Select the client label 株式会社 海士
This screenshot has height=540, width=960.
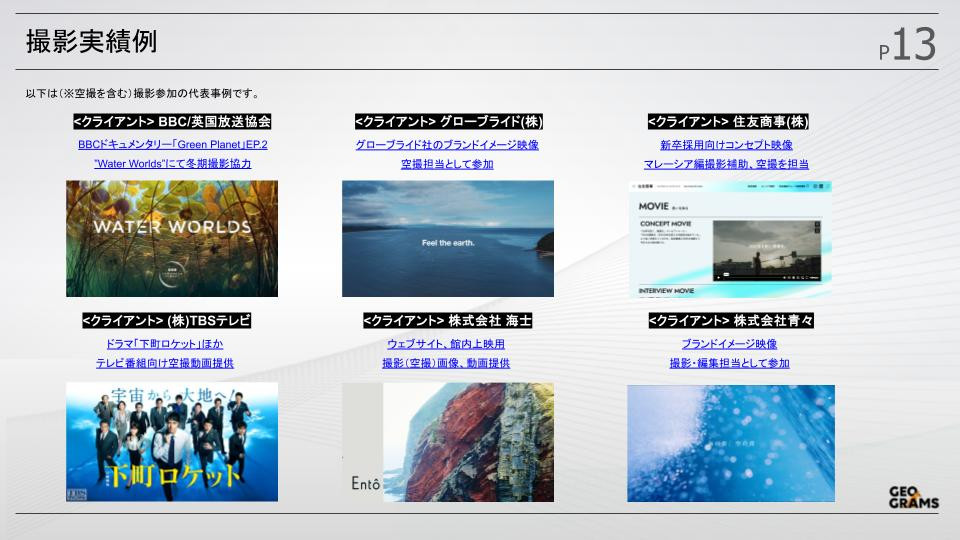(x=447, y=320)
